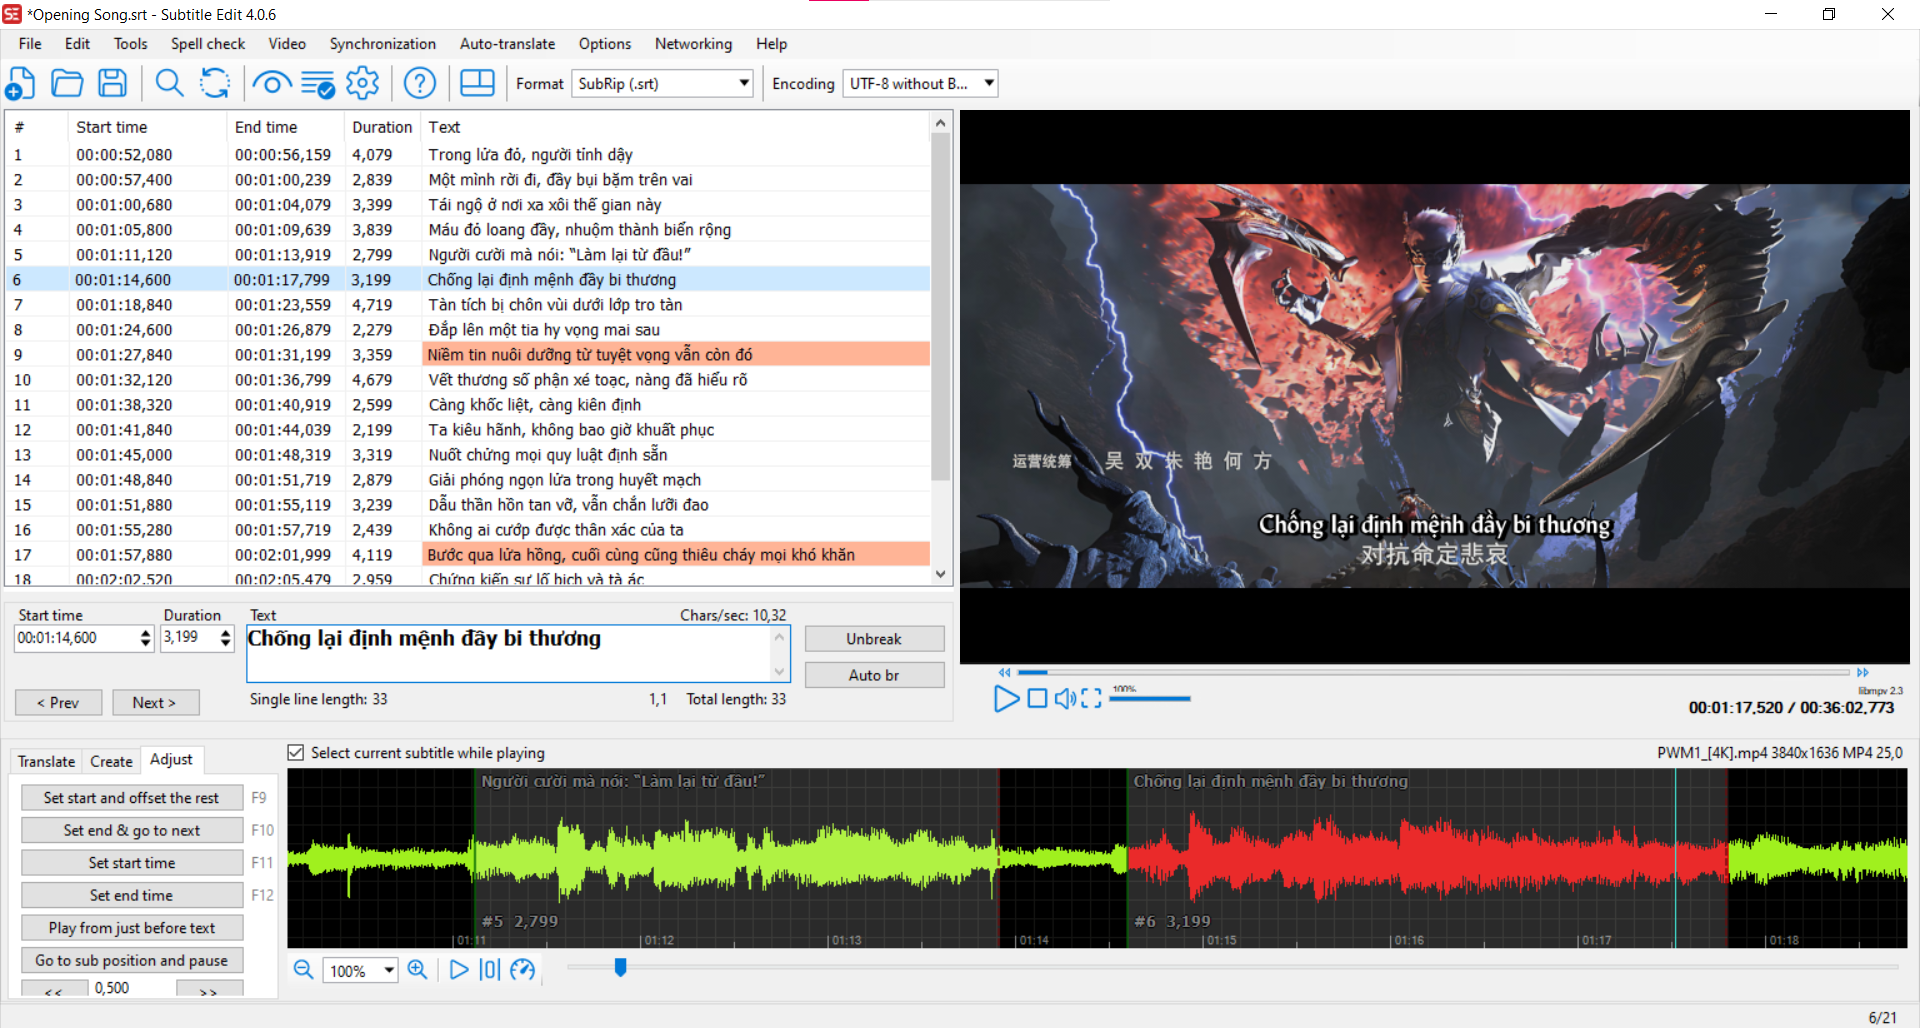Open Settings gear icon in toolbar
This screenshot has width=1920, height=1028.
[363, 83]
